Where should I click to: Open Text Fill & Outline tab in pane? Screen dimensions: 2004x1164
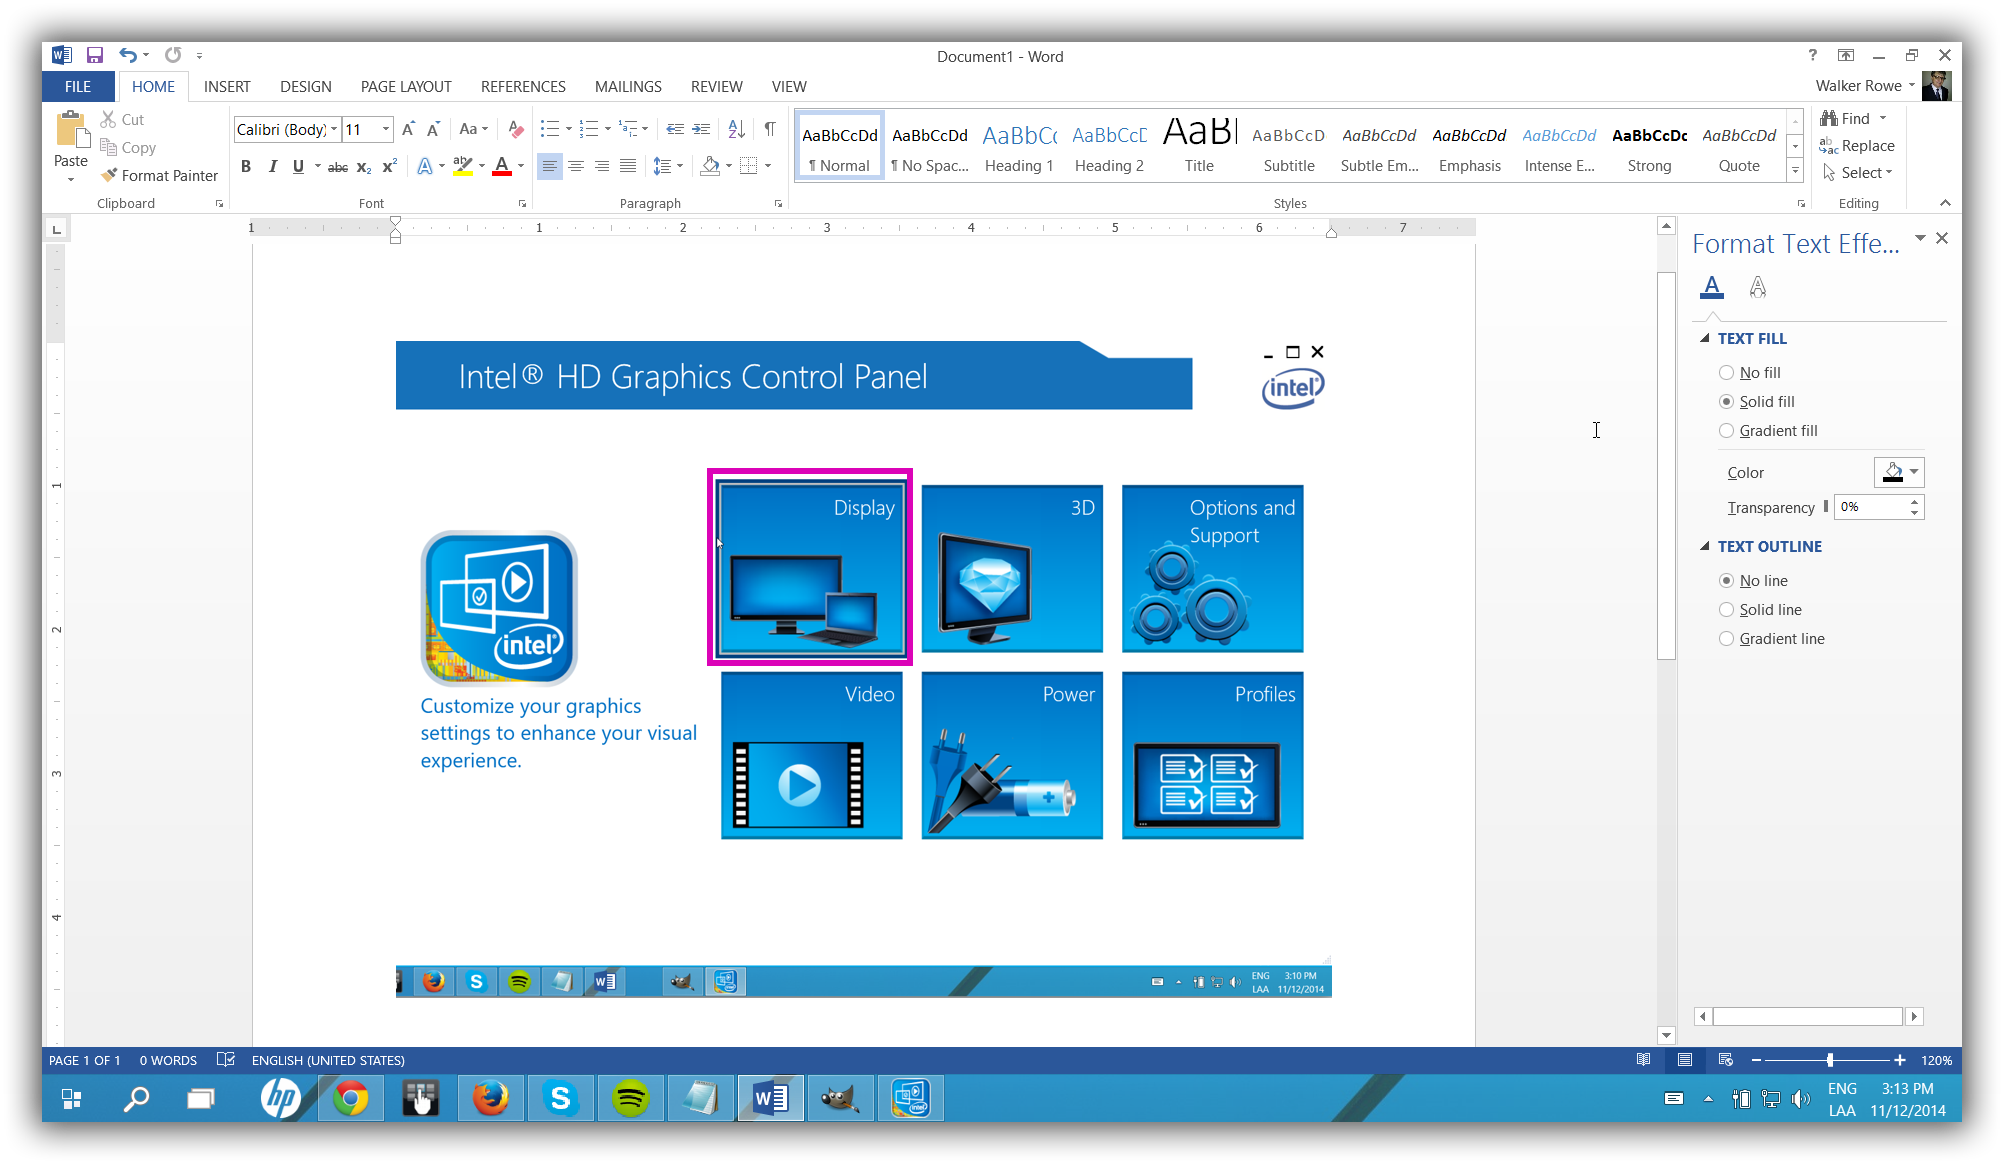[x=1712, y=288]
